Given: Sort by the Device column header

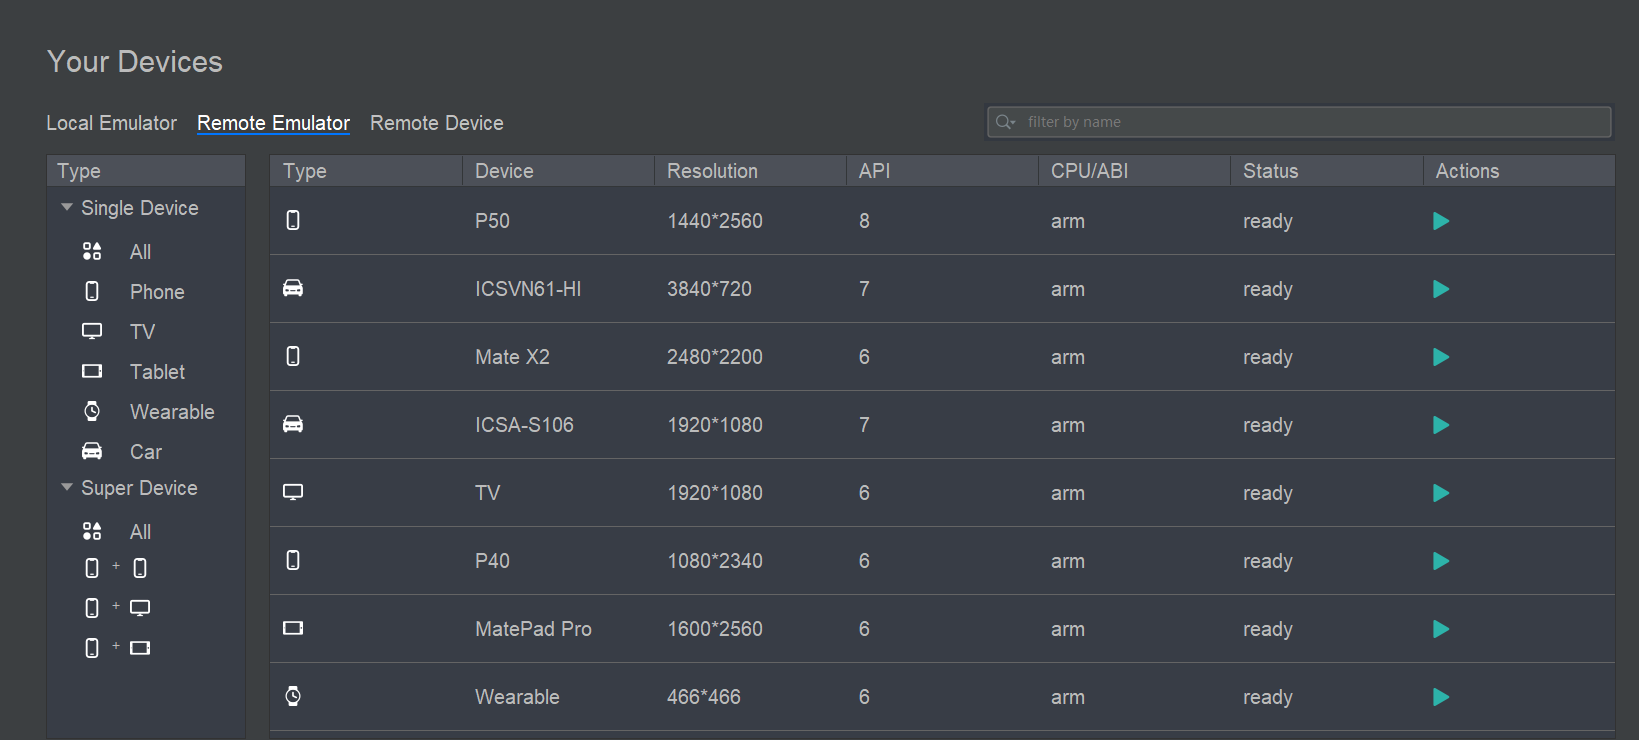Looking at the screenshot, I should pos(558,171).
